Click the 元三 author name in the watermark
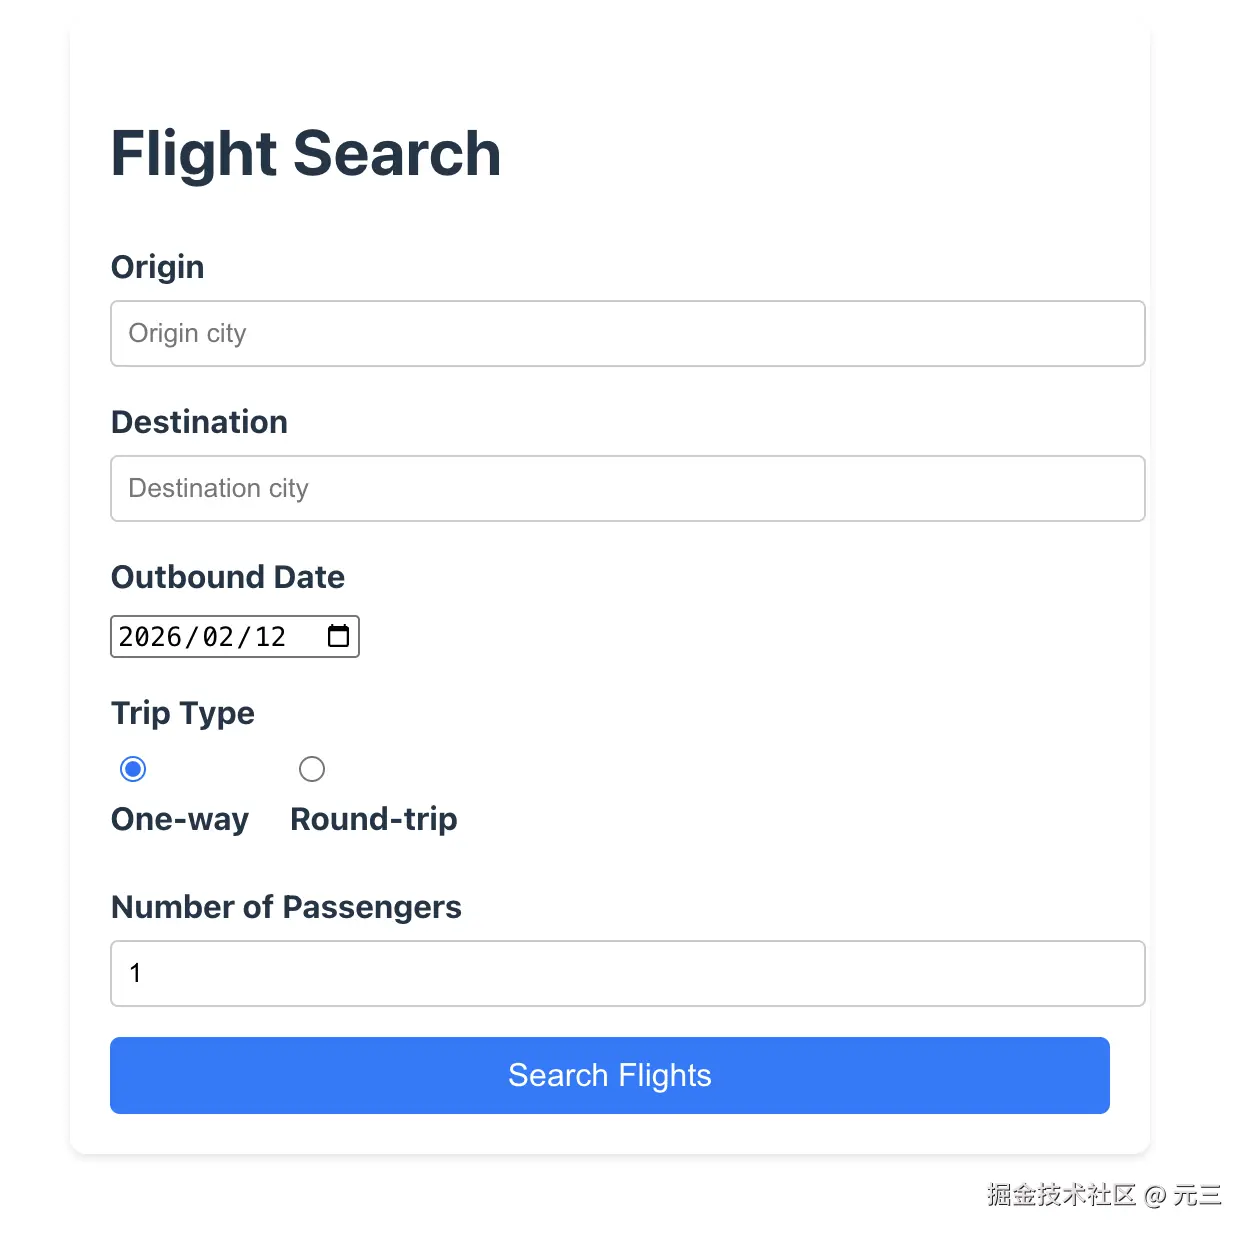Image resolution: width=1254 pixels, height=1240 pixels. click(1197, 1195)
